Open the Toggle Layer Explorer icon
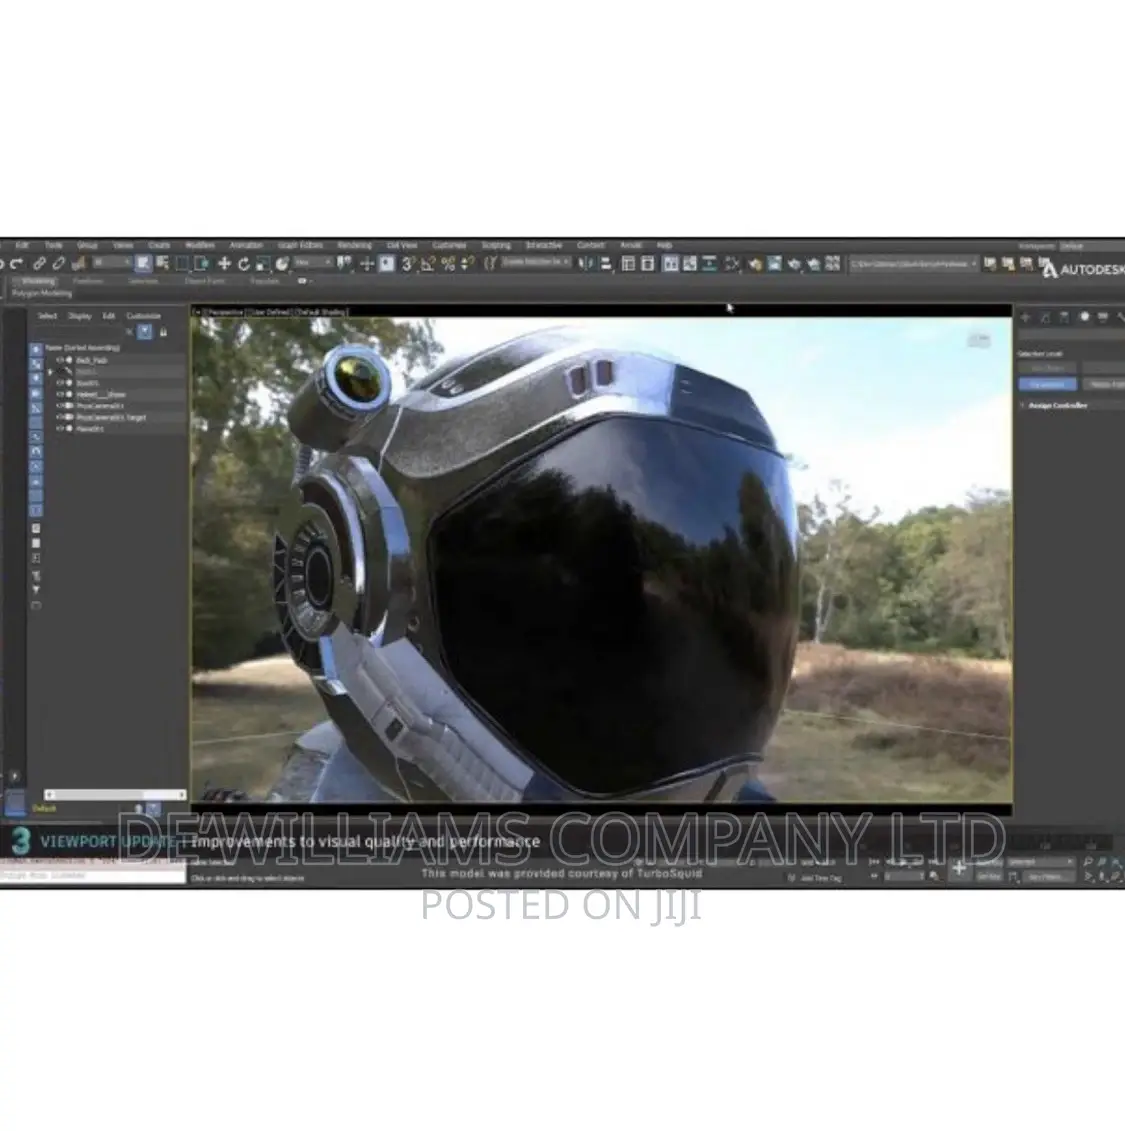The height and width of the screenshot is (1131, 1125). click(648, 264)
